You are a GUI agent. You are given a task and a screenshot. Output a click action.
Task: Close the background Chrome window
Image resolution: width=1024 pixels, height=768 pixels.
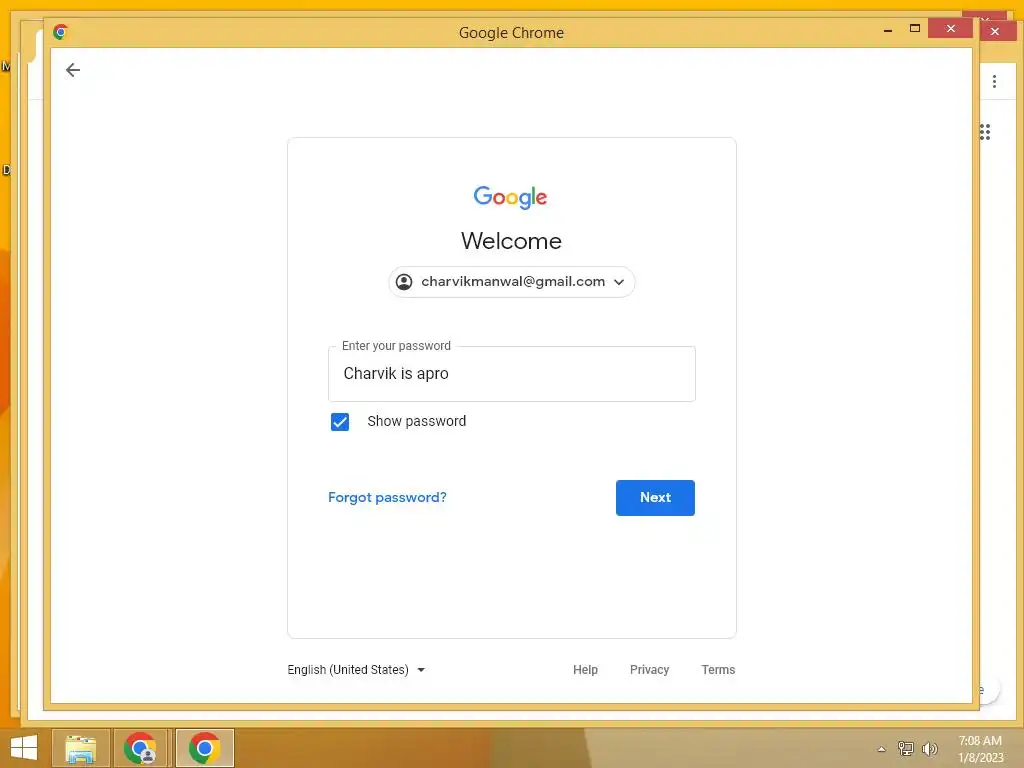(x=995, y=31)
